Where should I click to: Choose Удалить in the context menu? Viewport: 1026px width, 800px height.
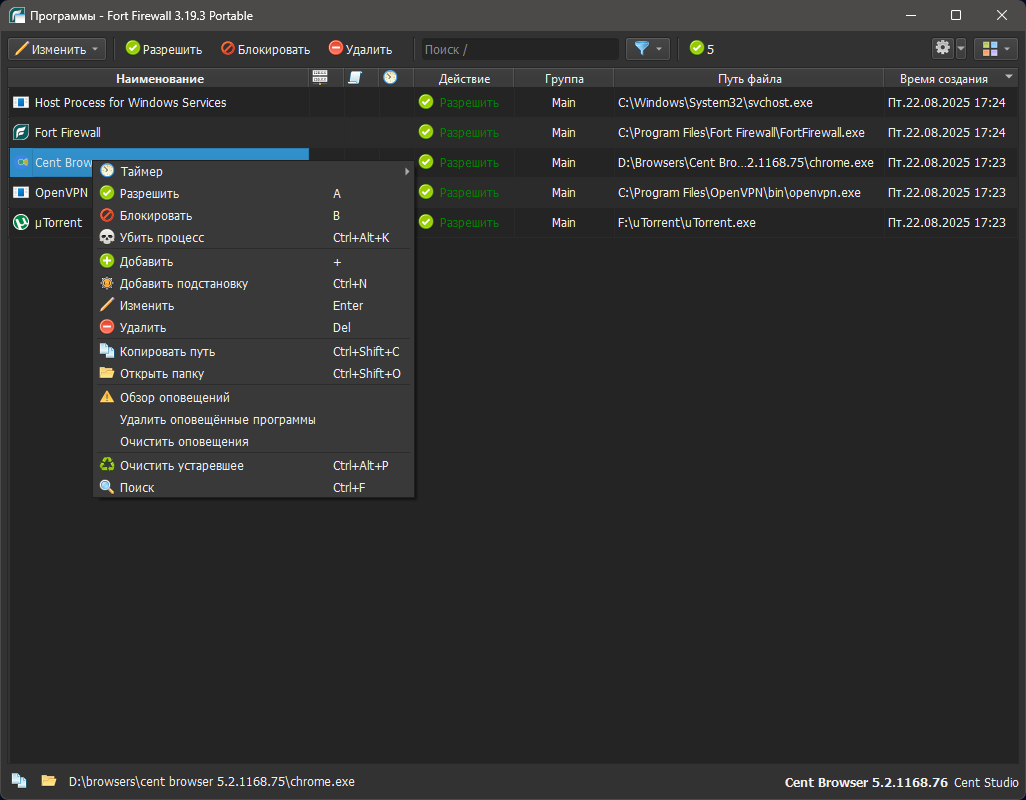click(x=254, y=328)
